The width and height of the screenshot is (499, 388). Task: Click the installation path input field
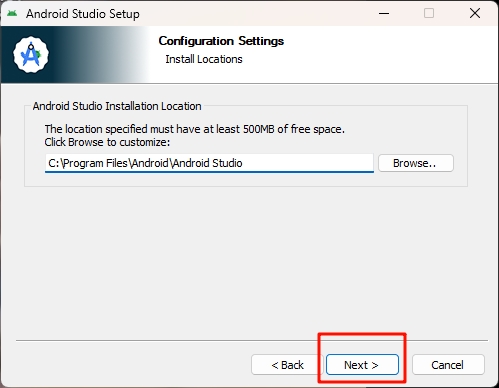(x=209, y=163)
